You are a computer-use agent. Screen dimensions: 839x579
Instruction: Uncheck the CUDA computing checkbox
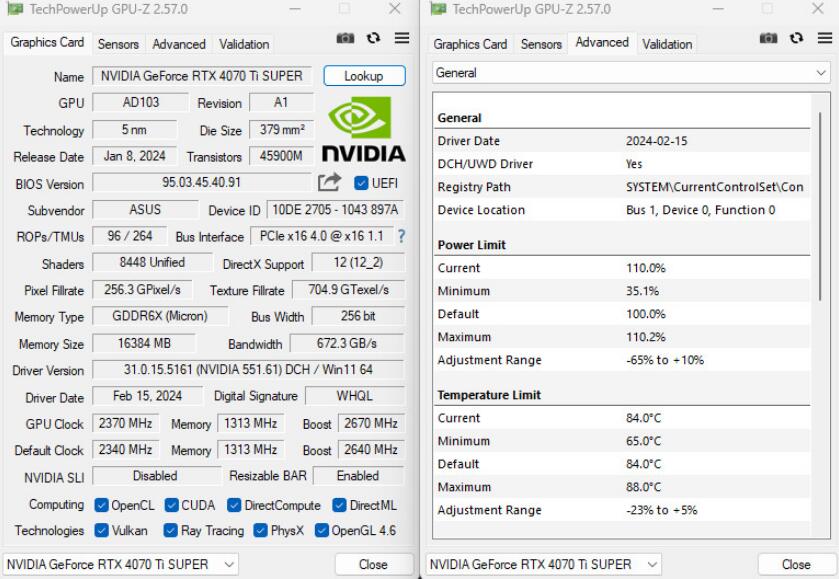coord(170,505)
